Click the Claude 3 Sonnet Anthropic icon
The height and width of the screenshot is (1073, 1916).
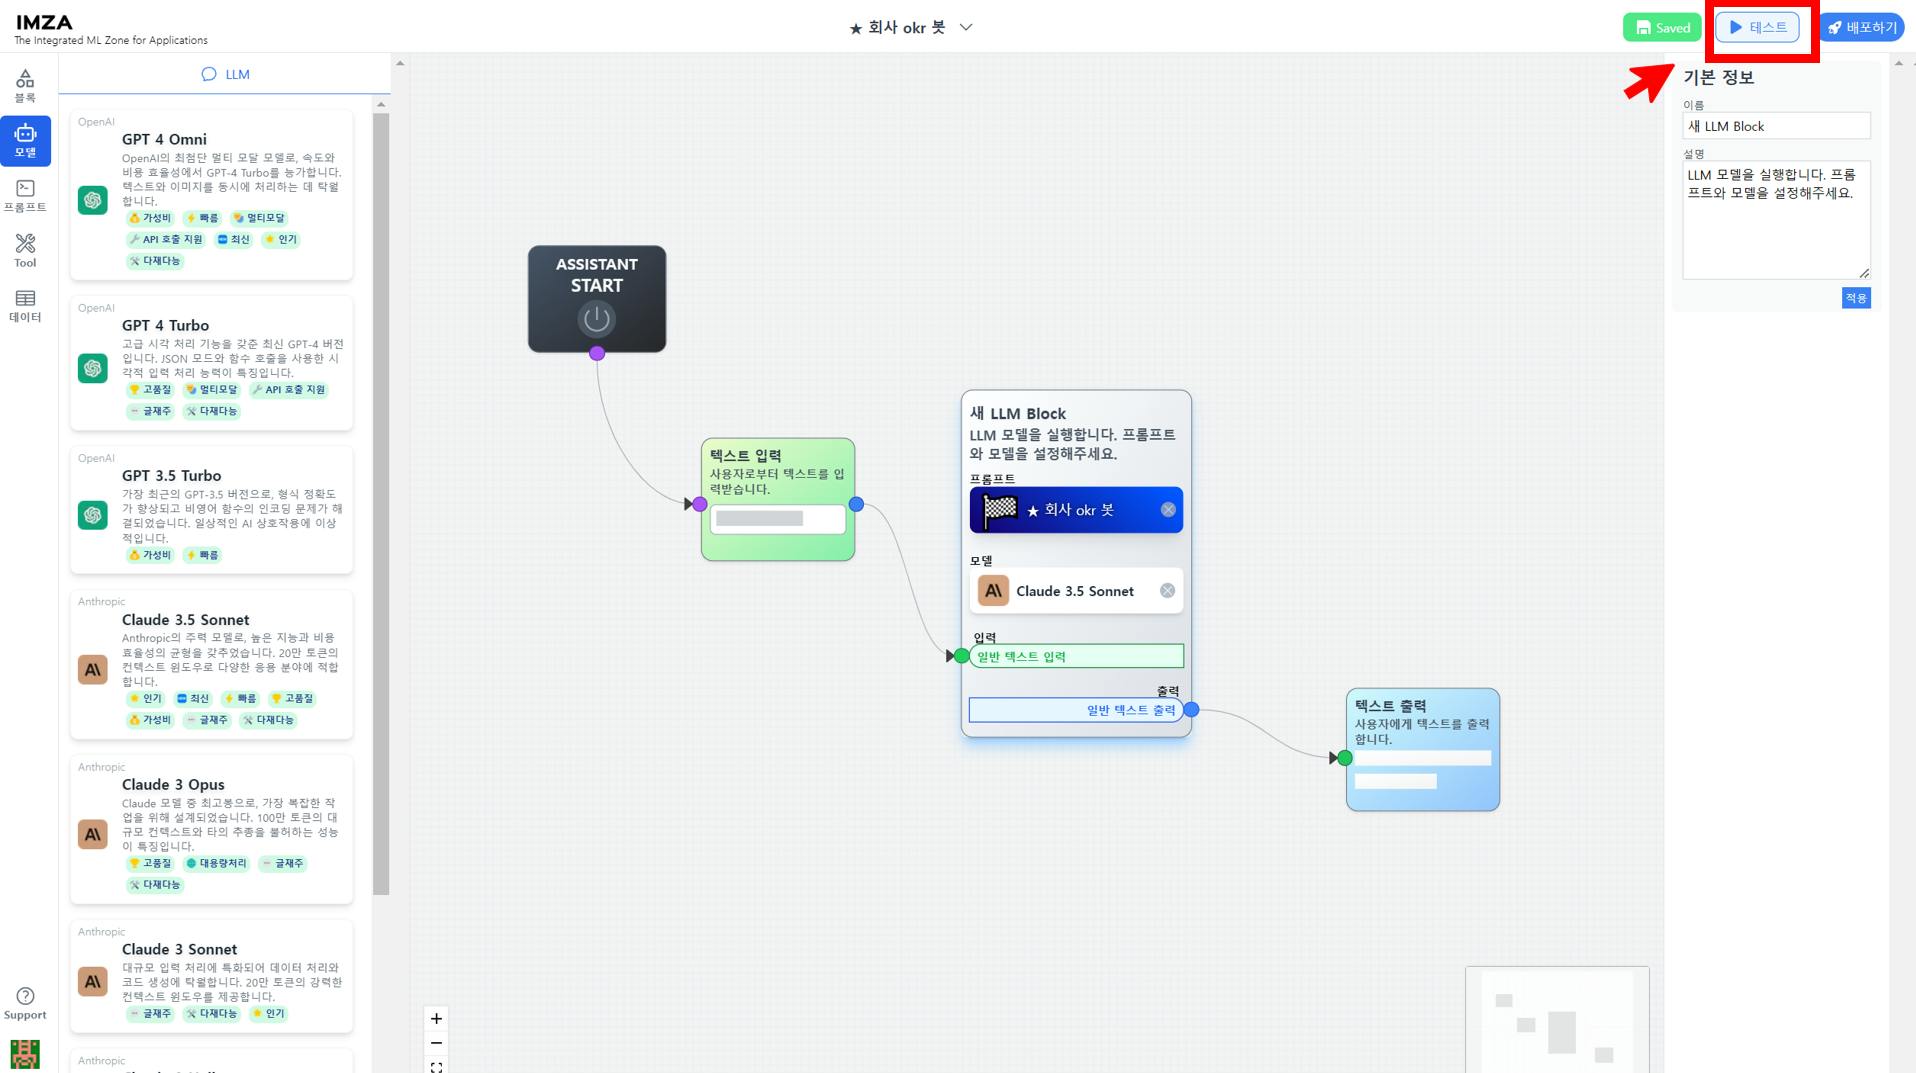(93, 981)
